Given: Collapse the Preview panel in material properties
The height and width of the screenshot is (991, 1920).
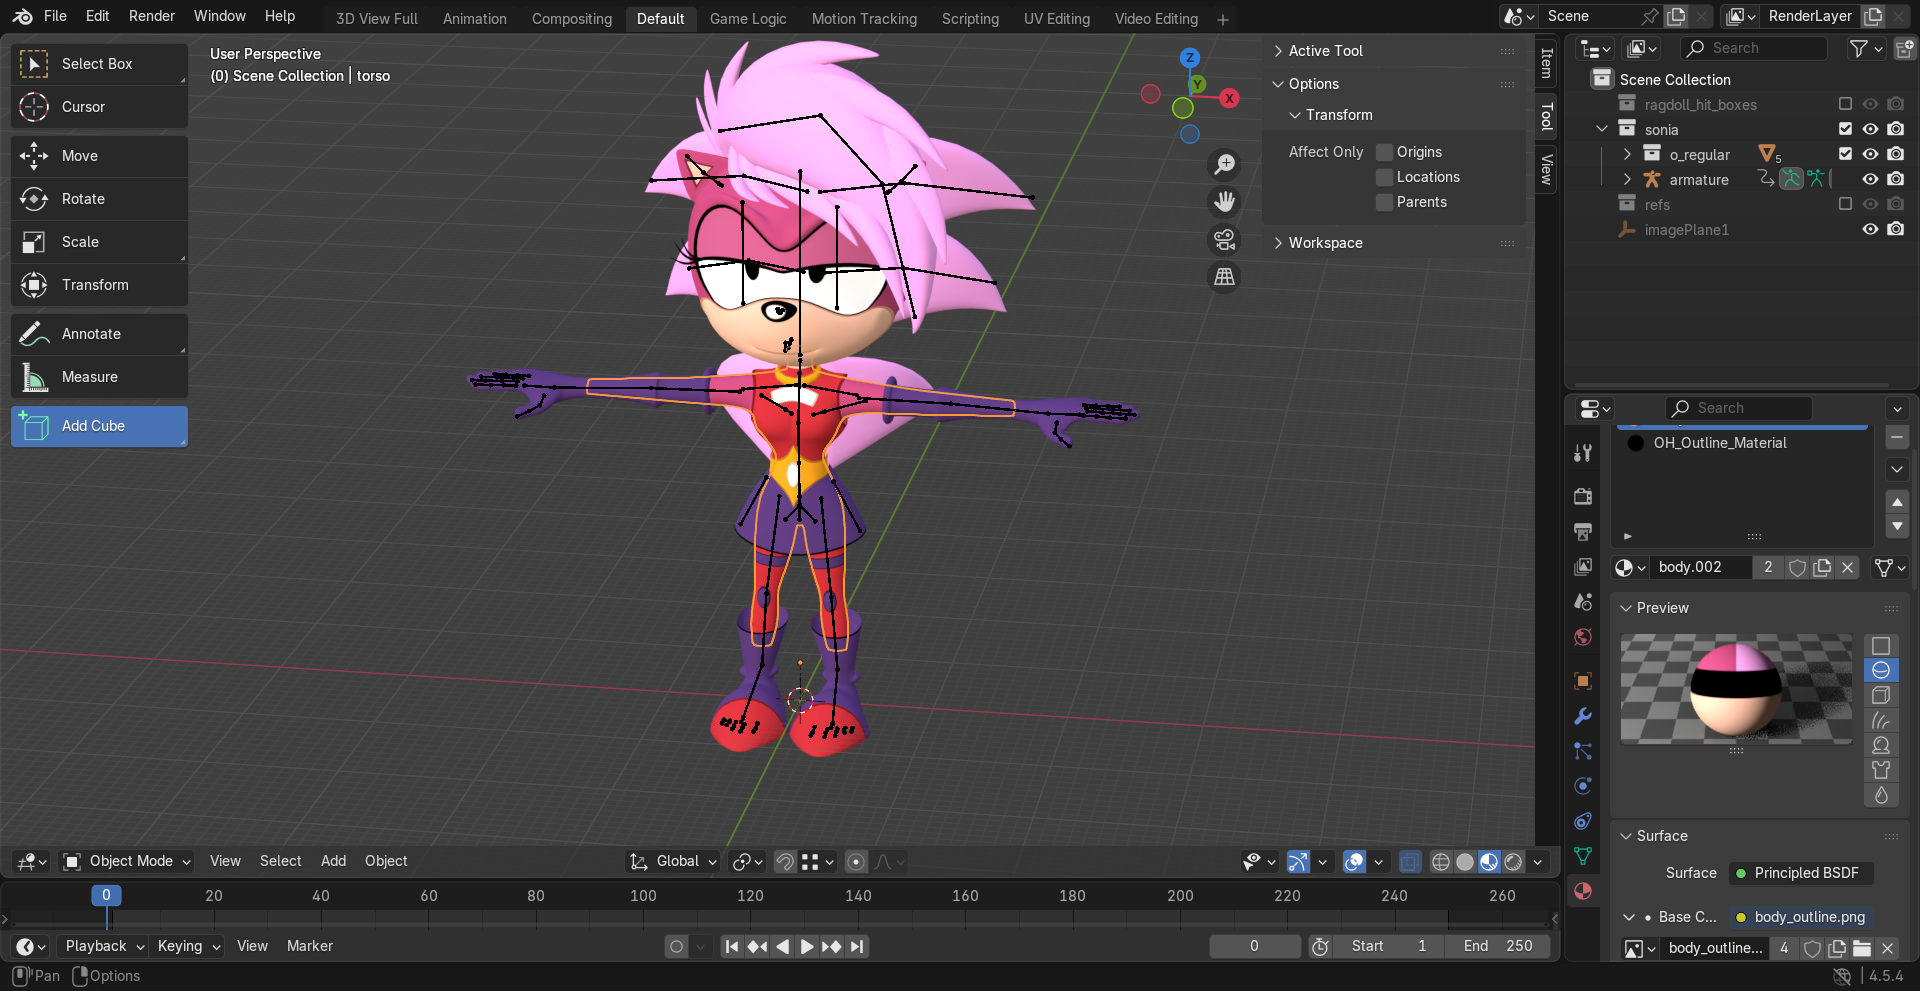Looking at the screenshot, I should [1663, 608].
